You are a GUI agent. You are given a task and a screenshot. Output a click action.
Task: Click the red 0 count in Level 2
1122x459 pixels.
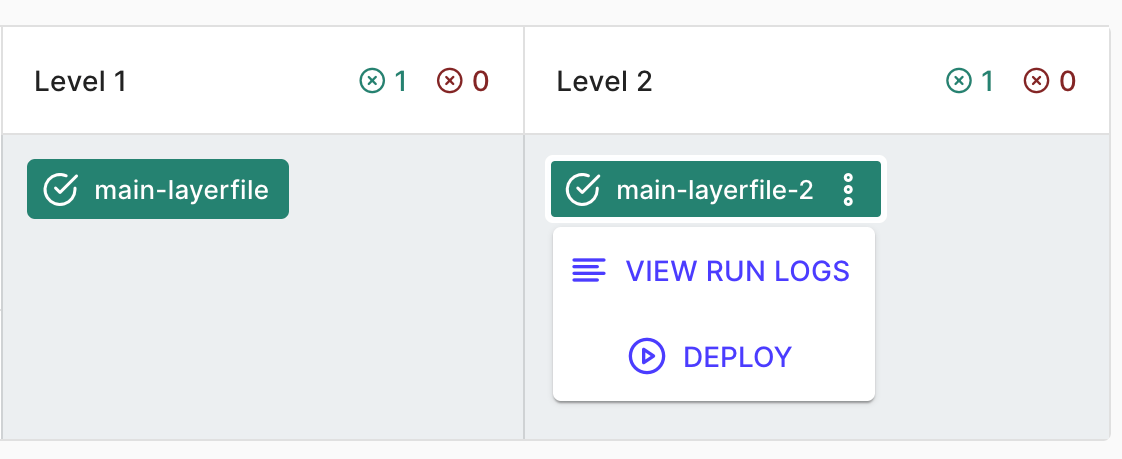coord(1067,81)
